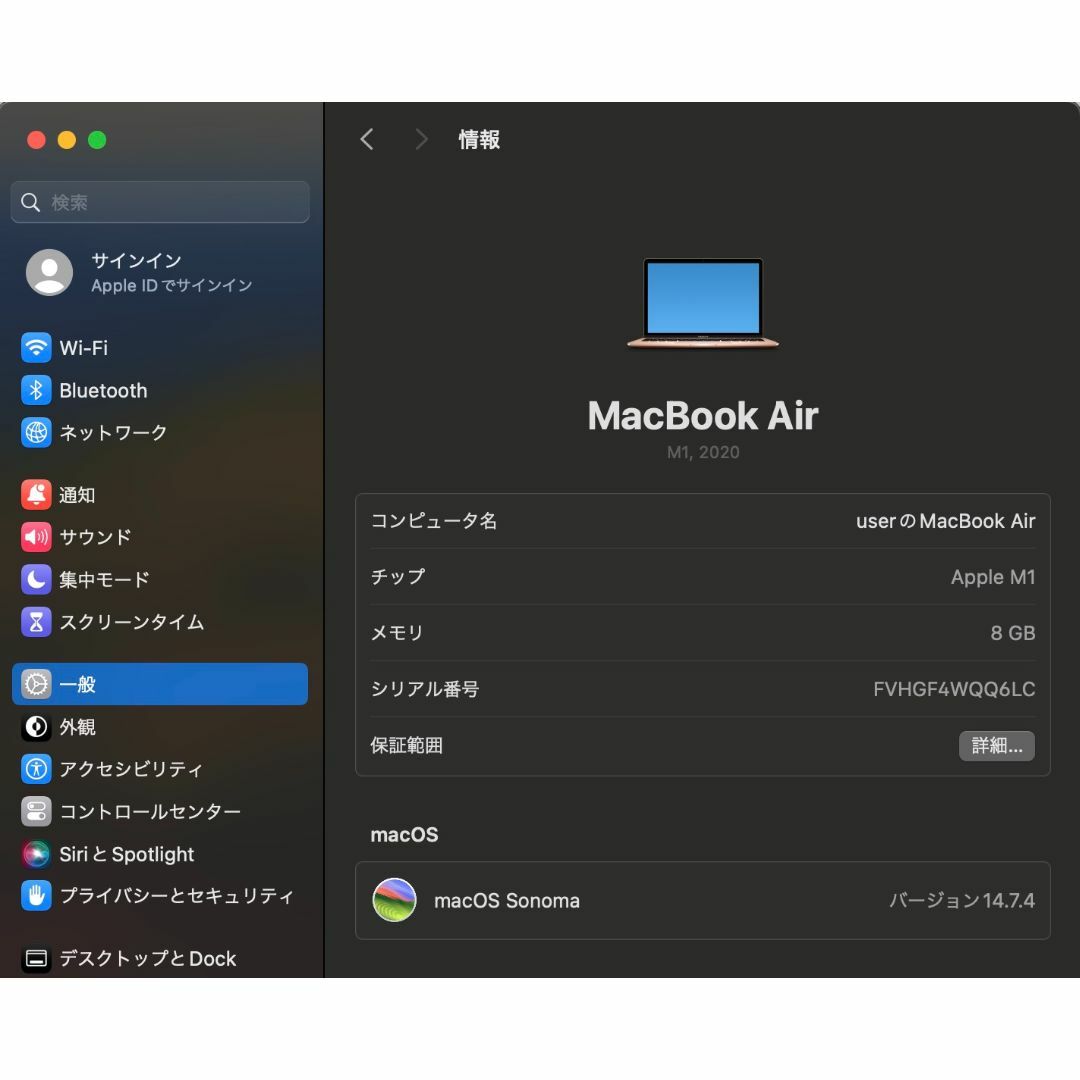This screenshot has height=1080, width=1080.
Task: Click the user avatar icon
Action: click(50, 273)
